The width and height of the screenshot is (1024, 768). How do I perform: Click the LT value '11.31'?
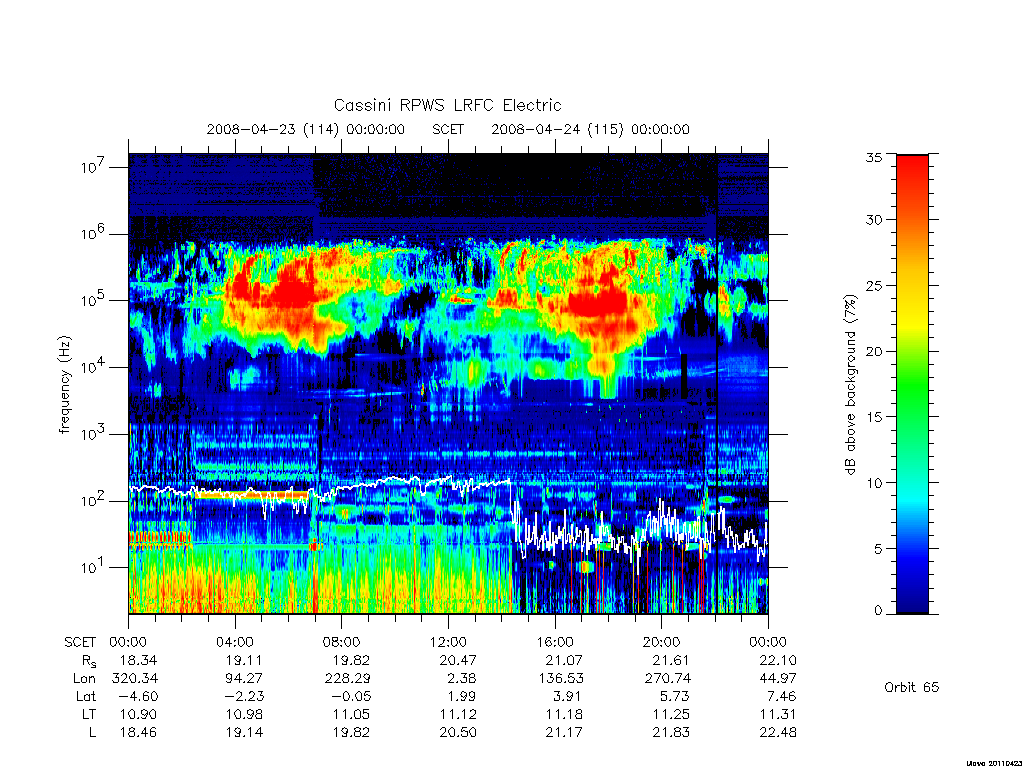point(778,714)
